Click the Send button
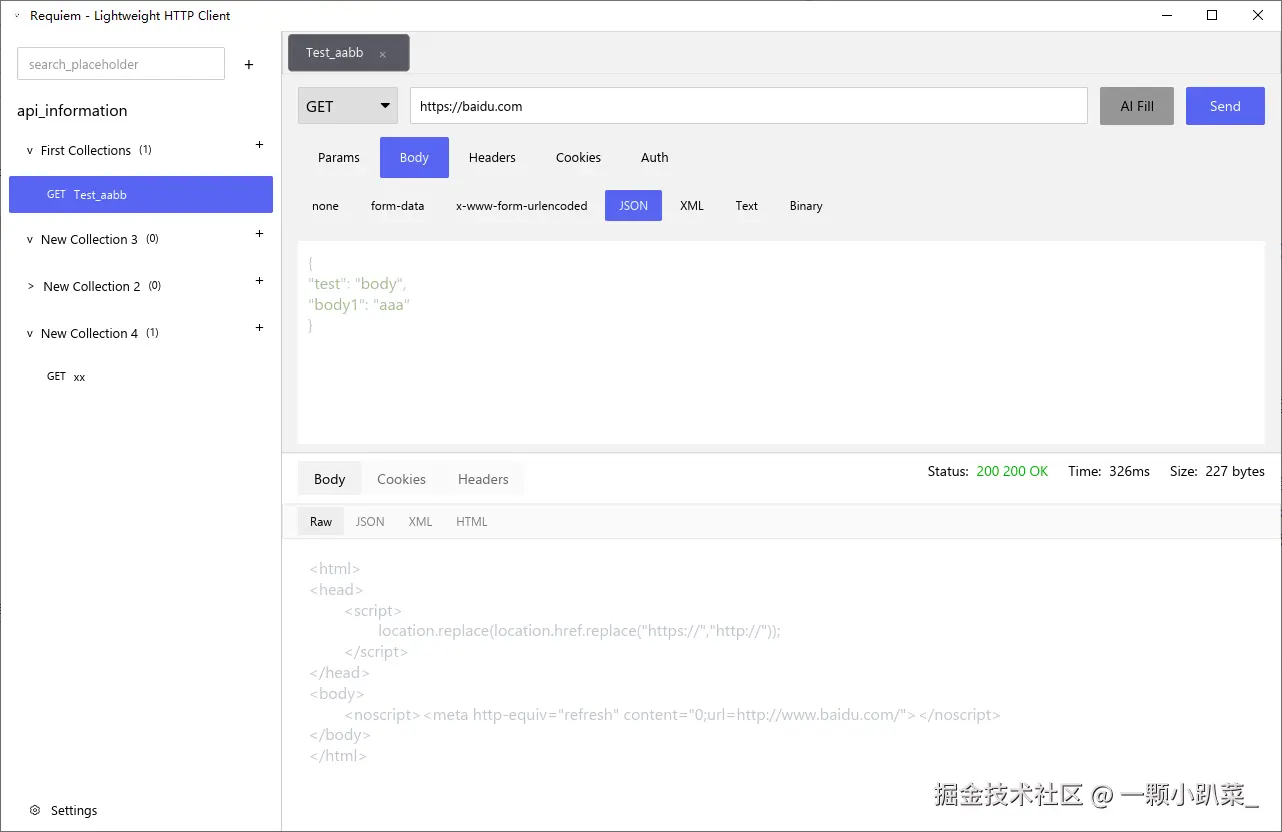This screenshot has height=832, width=1282. 1225,106
